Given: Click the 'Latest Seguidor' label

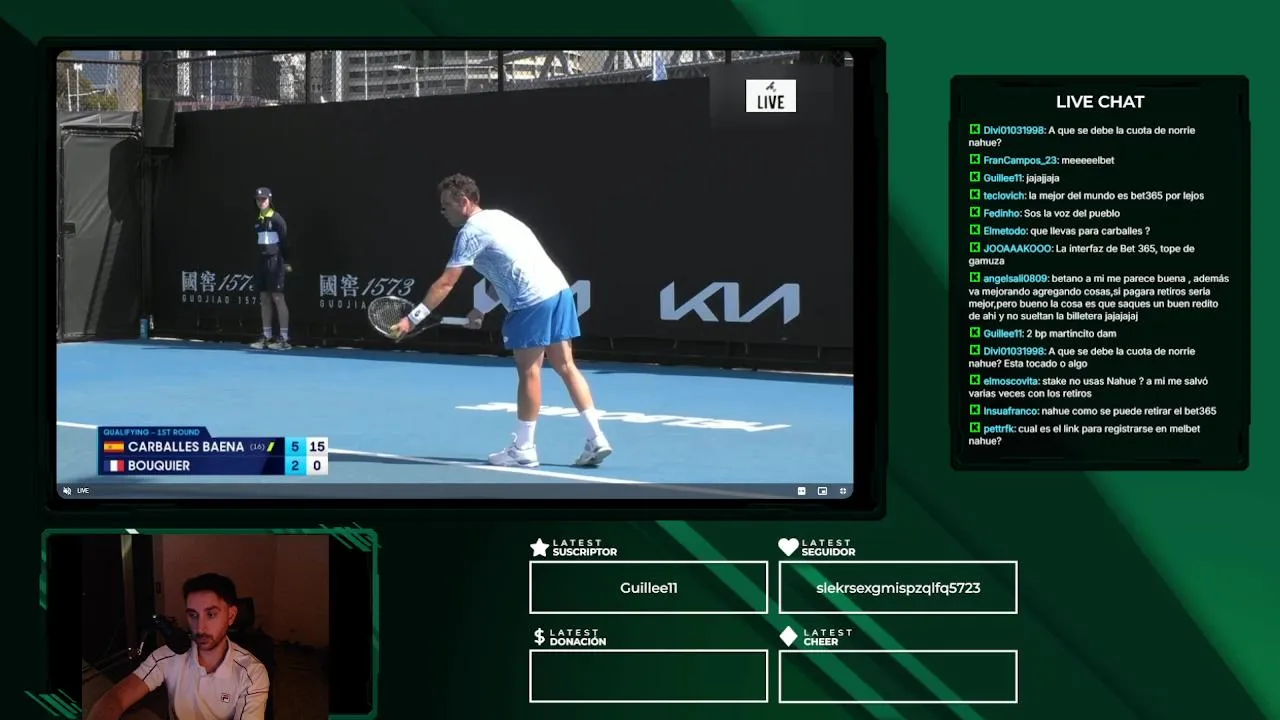Looking at the screenshot, I should [828, 547].
